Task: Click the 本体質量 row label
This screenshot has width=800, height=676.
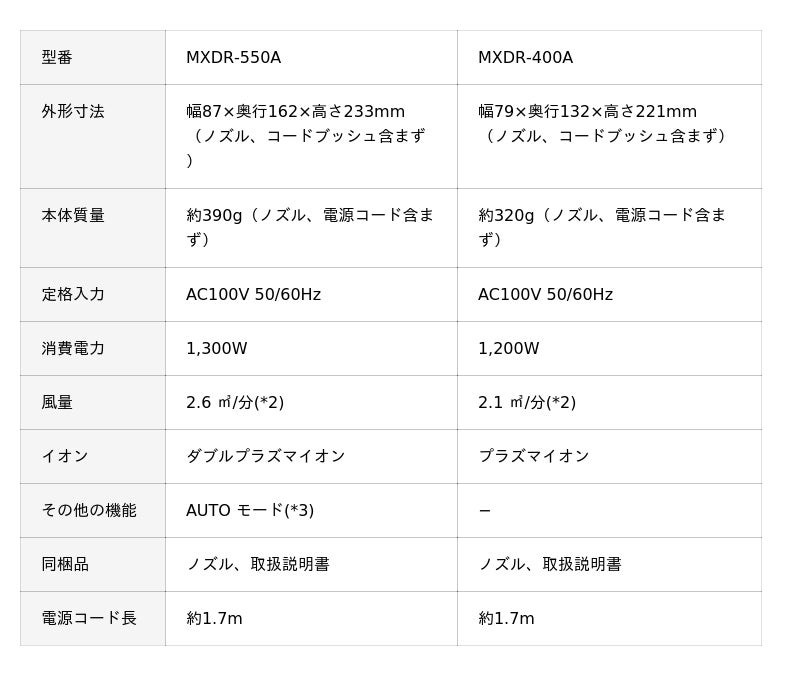Action: pos(73,215)
